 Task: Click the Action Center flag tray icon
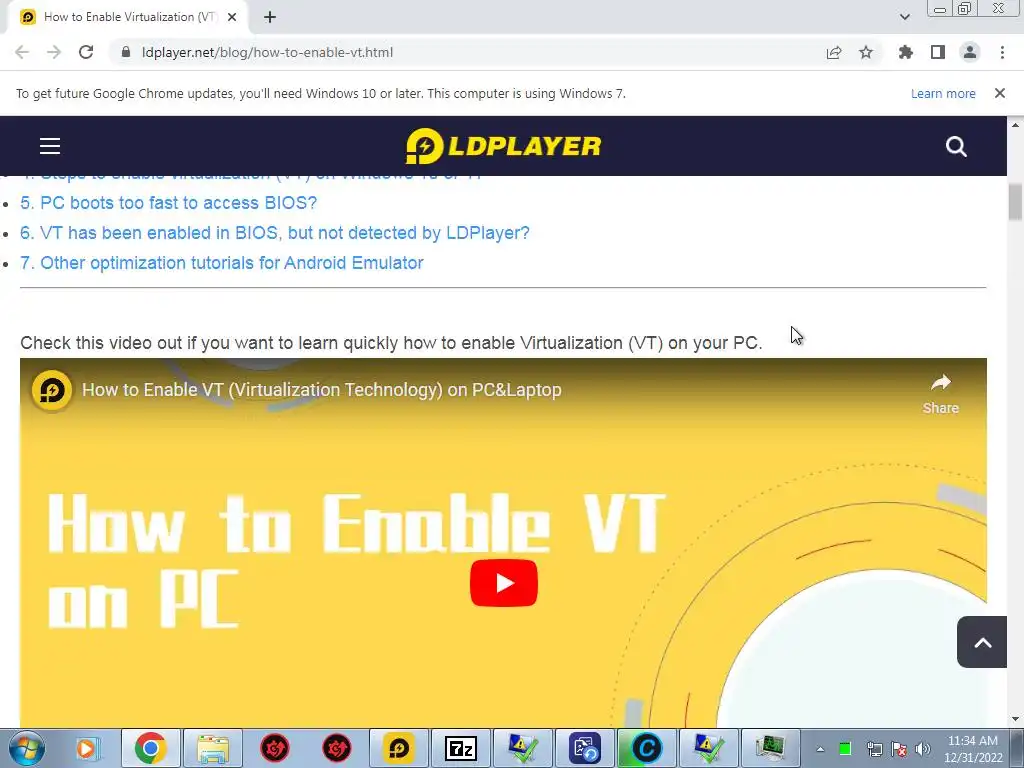click(899, 749)
